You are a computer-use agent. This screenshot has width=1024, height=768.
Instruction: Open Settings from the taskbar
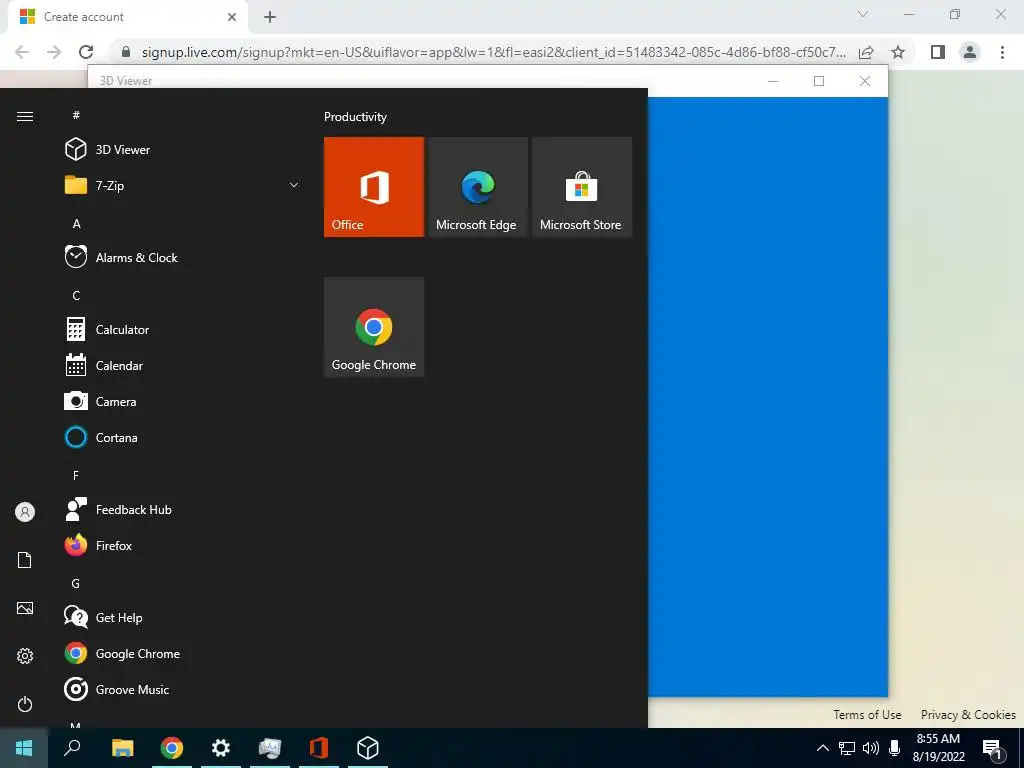pos(221,748)
